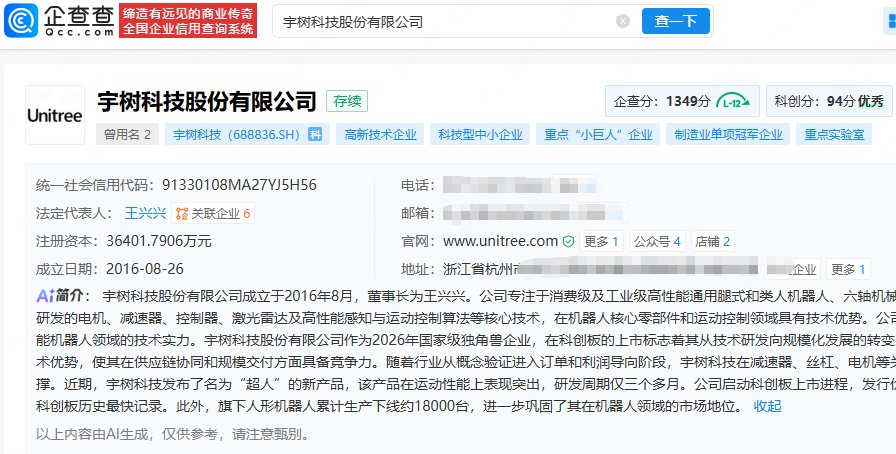Collapse the AI summary with 收起

coord(767,406)
